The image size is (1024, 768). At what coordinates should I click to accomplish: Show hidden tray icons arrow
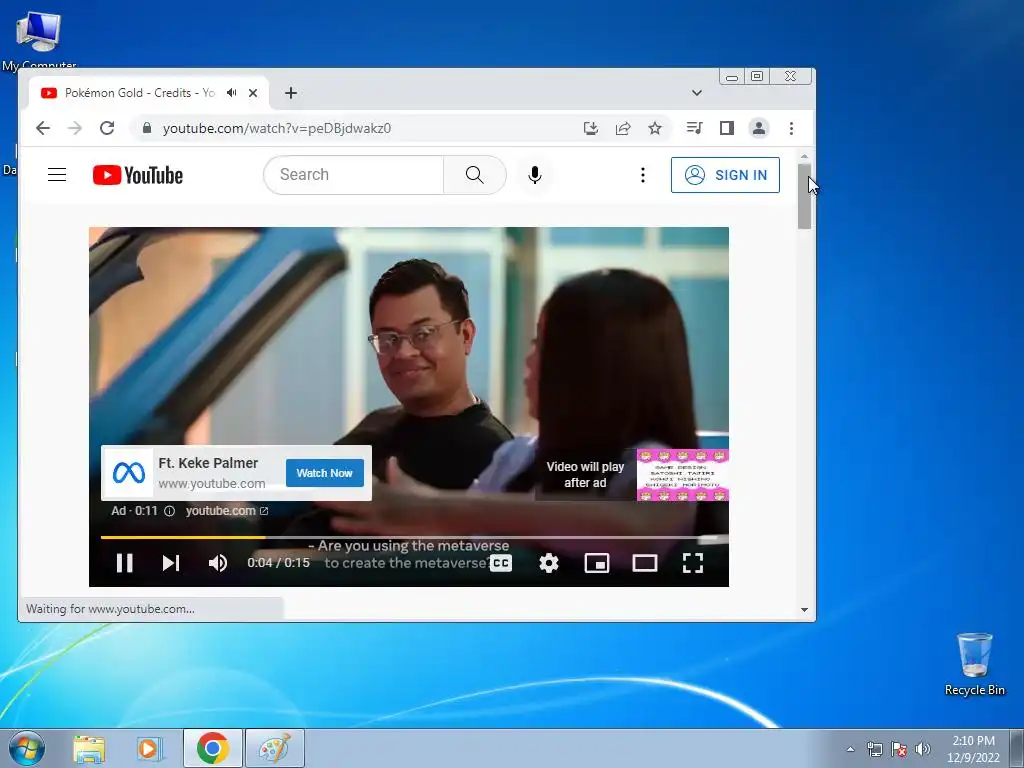[850, 749]
